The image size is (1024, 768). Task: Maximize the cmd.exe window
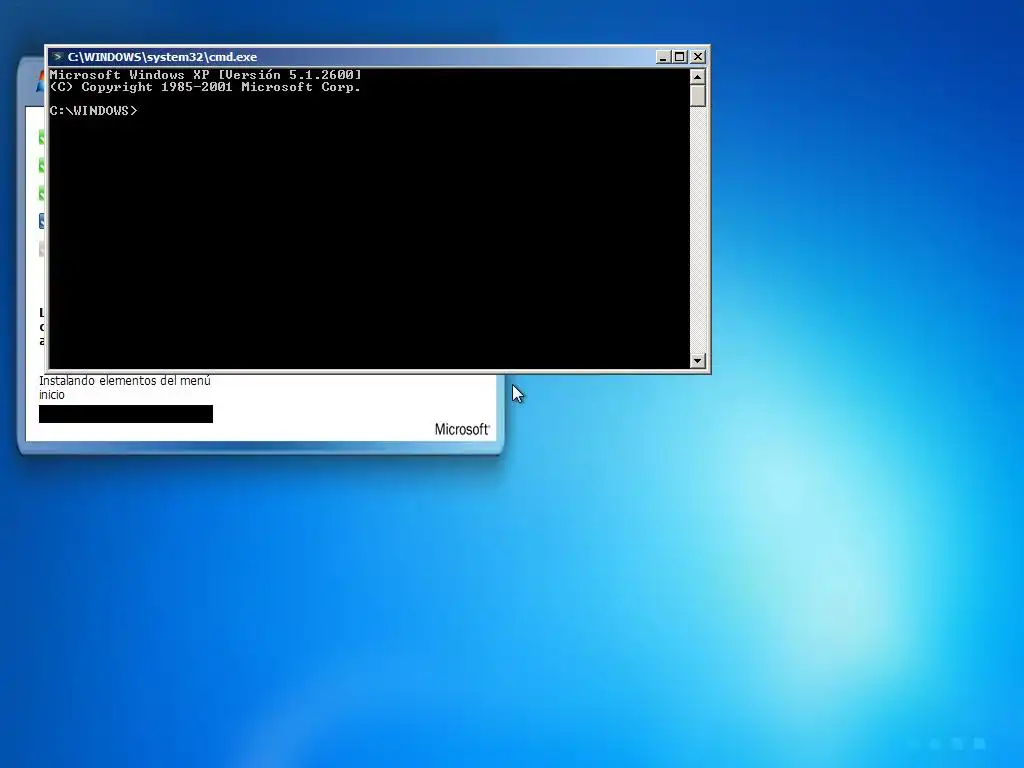point(680,57)
